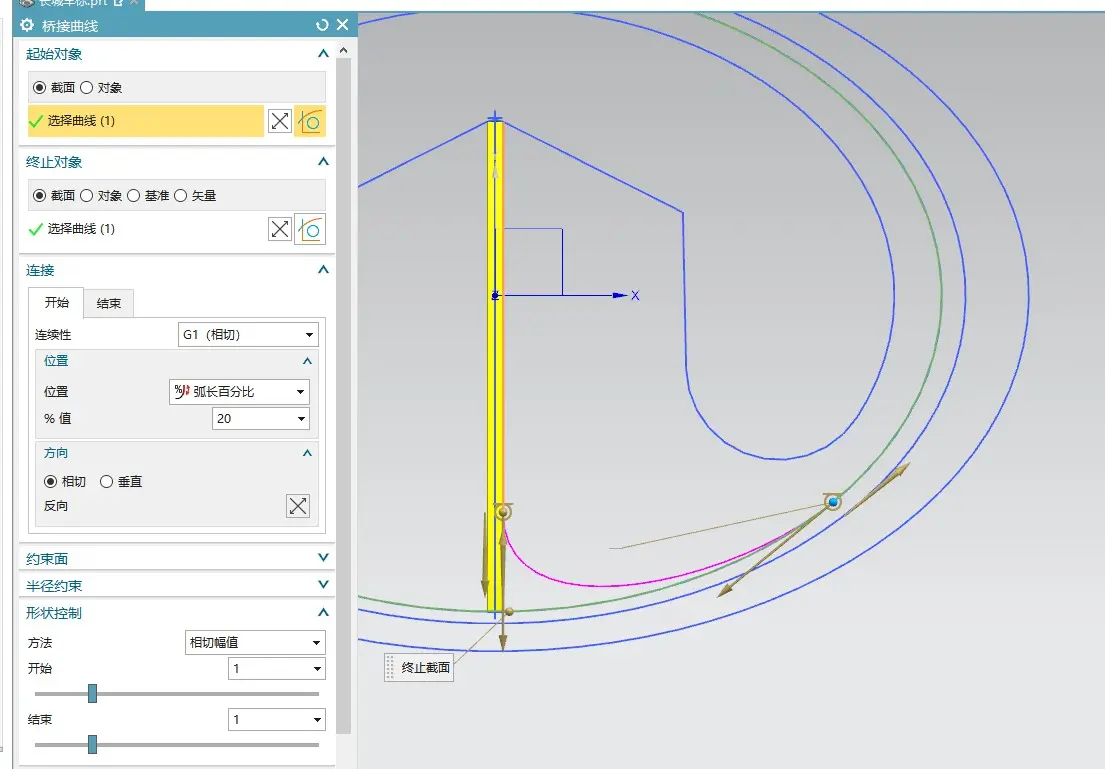The height and width of the screenshot is (769, 1105).
Task: Click the % 值 label
Action: click(57, 419)
